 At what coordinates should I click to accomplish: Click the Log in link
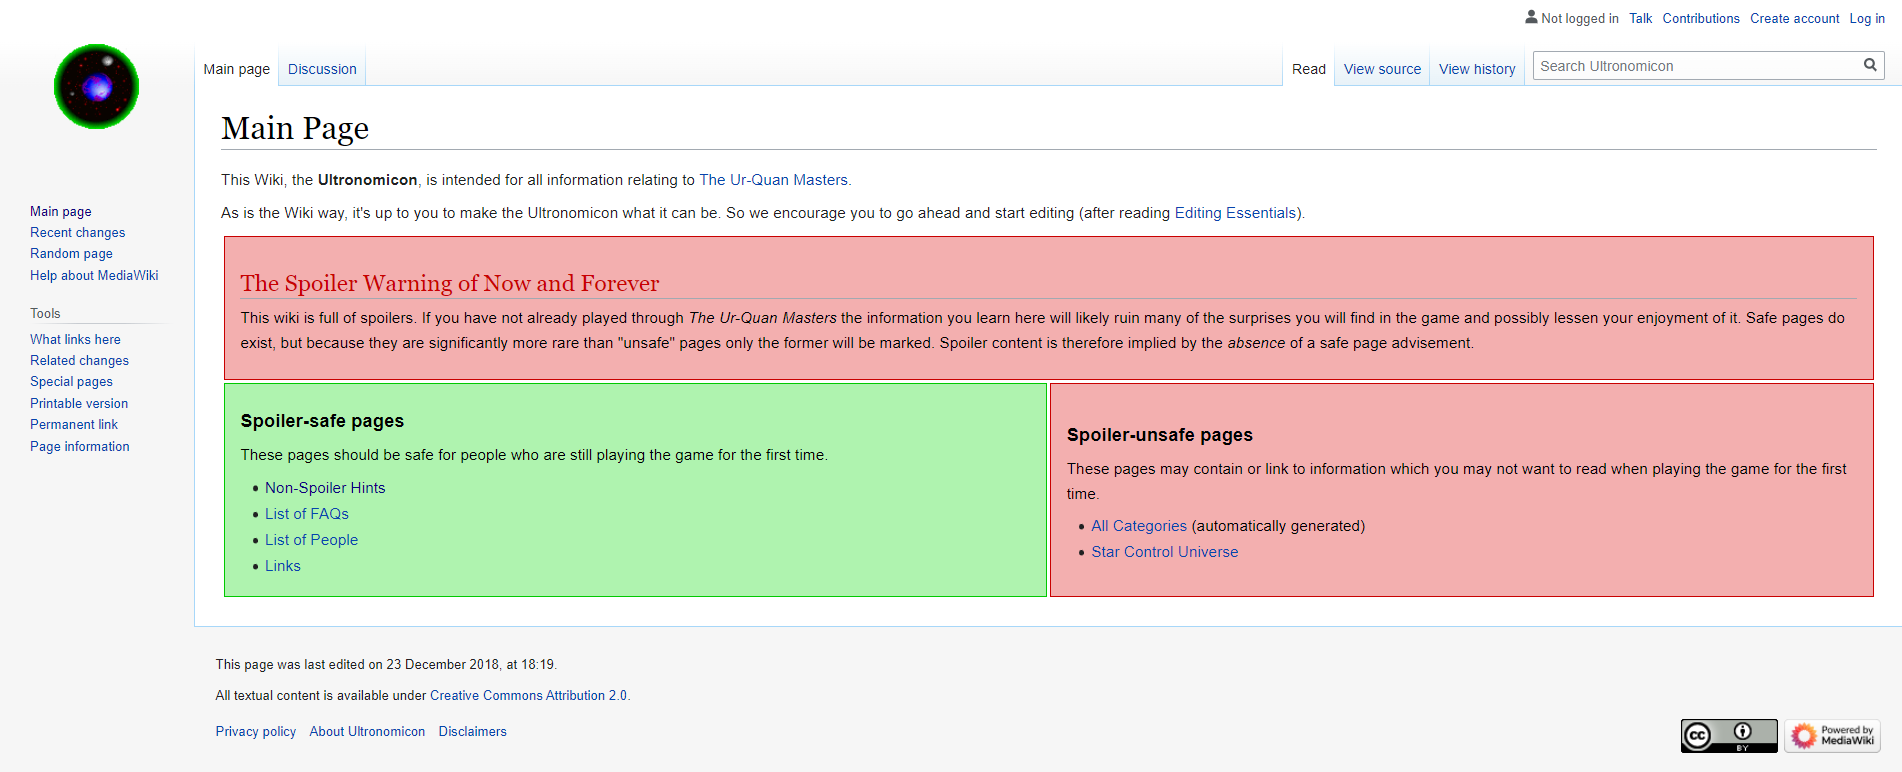pyautogui.click(x=1867, y=18)
